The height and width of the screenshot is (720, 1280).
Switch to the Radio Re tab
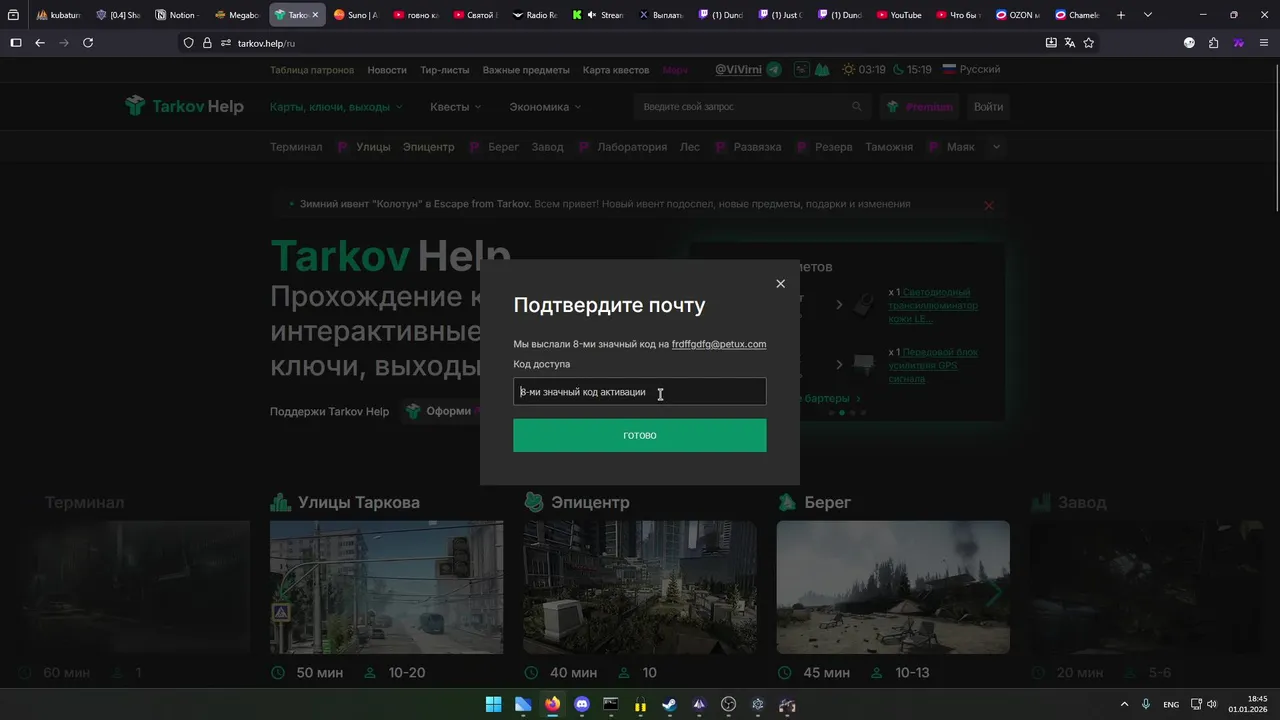535,15
